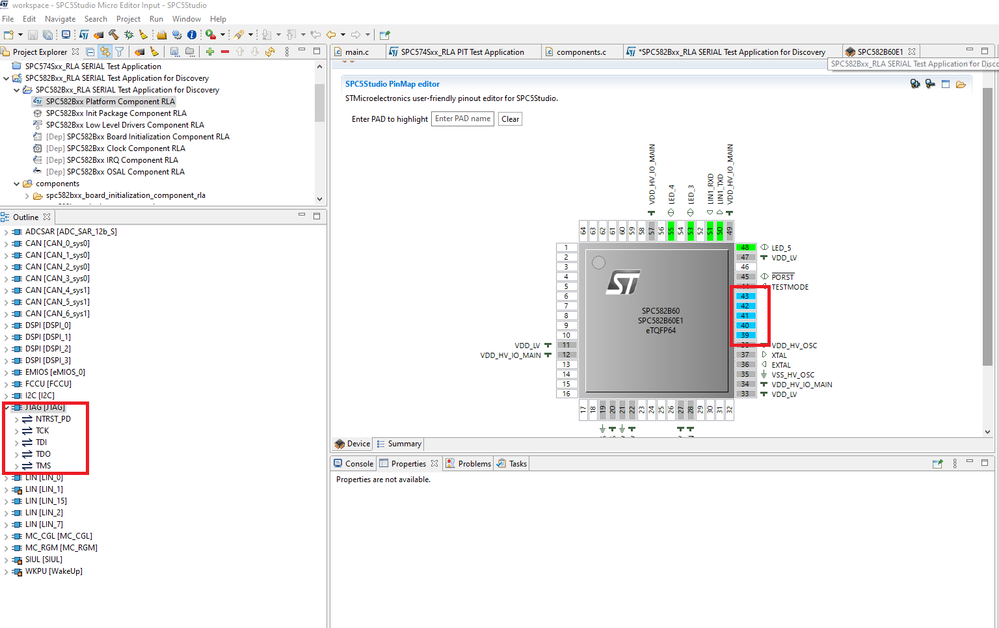Select SPC582Bxx Platform Component RLA
This screenshot has height=628, width=999.
click(x=110, y=102)
